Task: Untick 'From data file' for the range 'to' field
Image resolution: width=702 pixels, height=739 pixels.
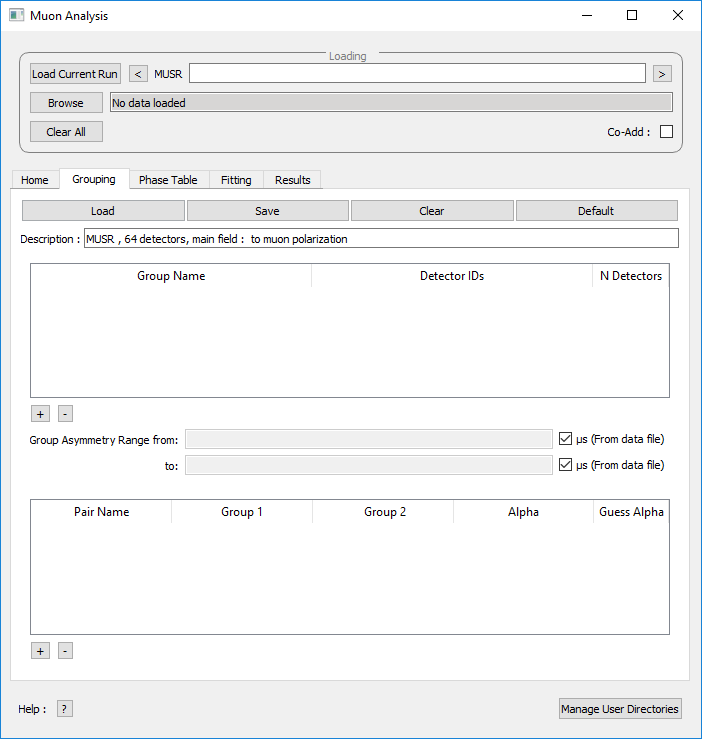Action: pos(566,465)
